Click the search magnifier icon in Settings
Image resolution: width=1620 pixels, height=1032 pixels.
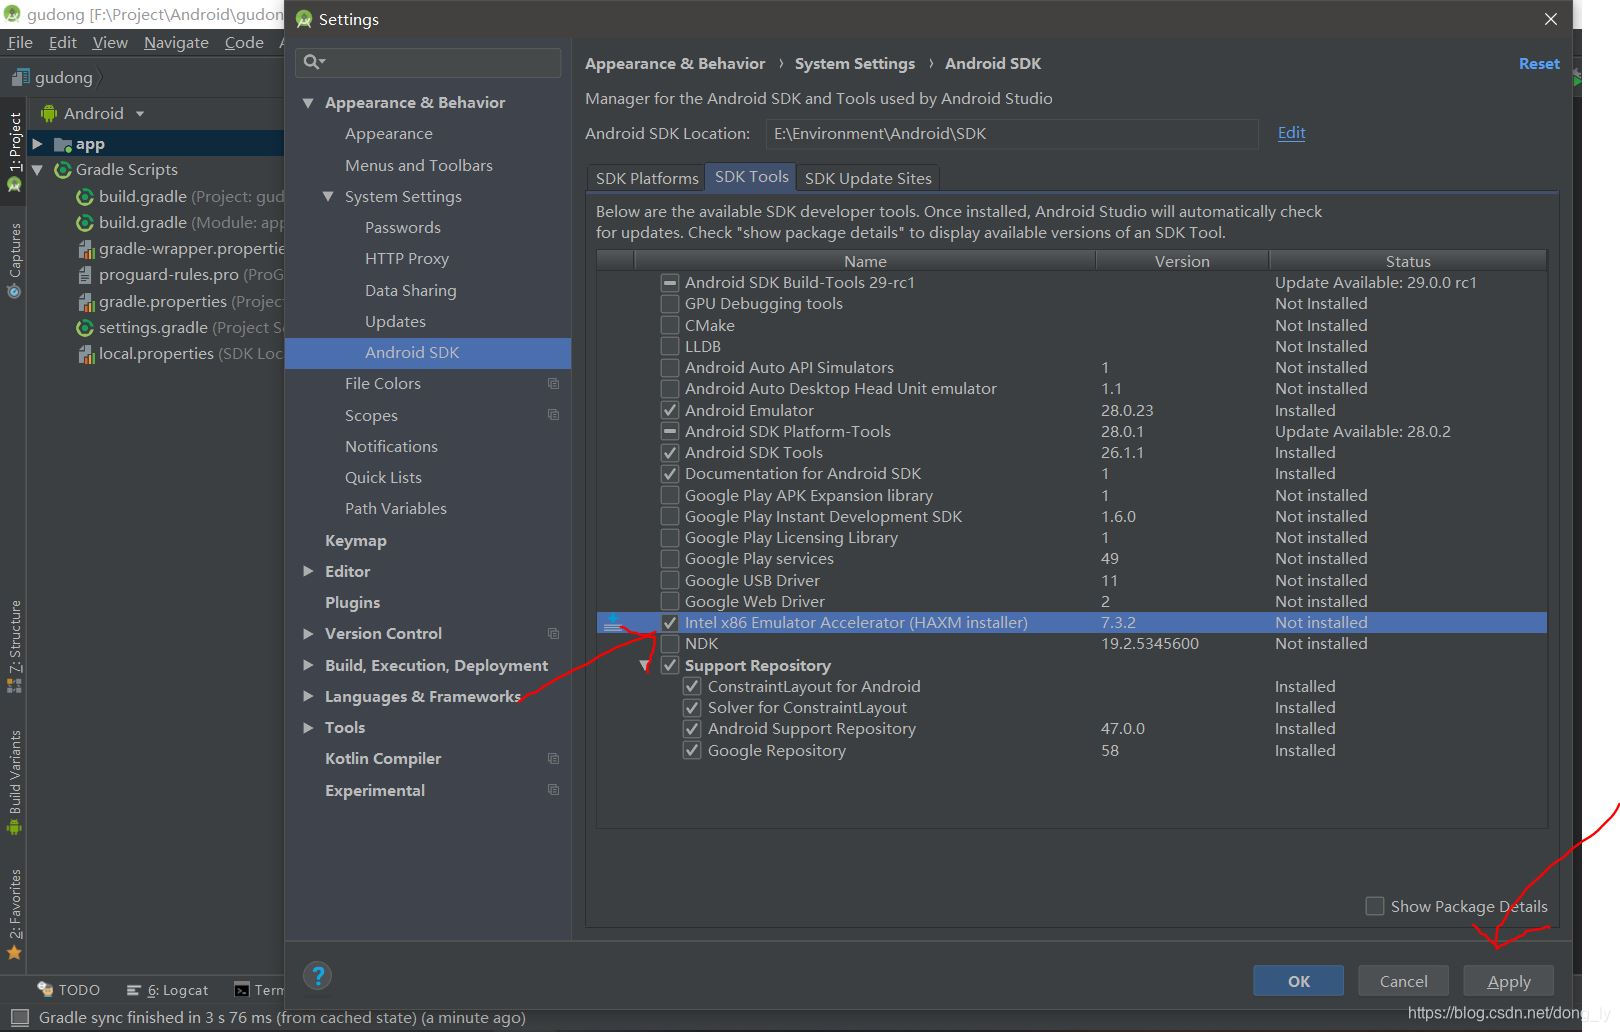click(313, 62)
